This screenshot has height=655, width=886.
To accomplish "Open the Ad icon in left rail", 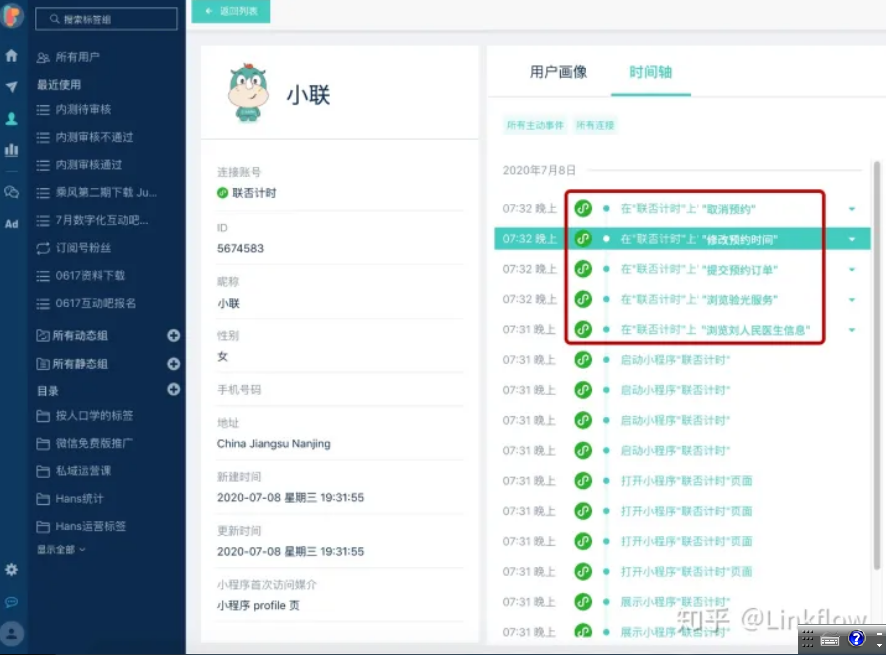I will pyautogui.click(x=11, y=224).
